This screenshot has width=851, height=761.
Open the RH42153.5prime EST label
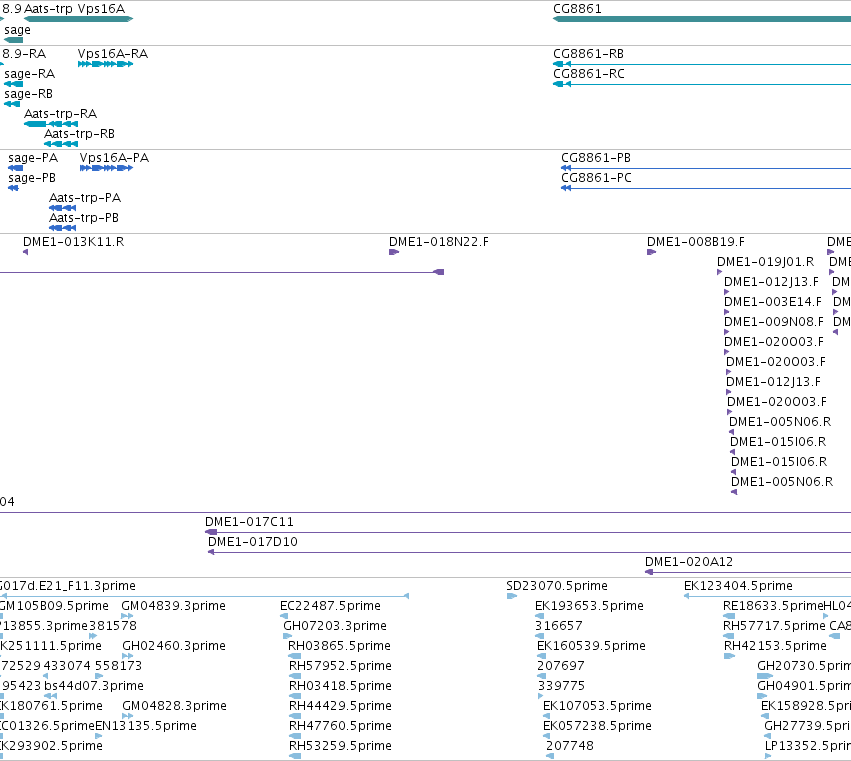click(775, 646)
